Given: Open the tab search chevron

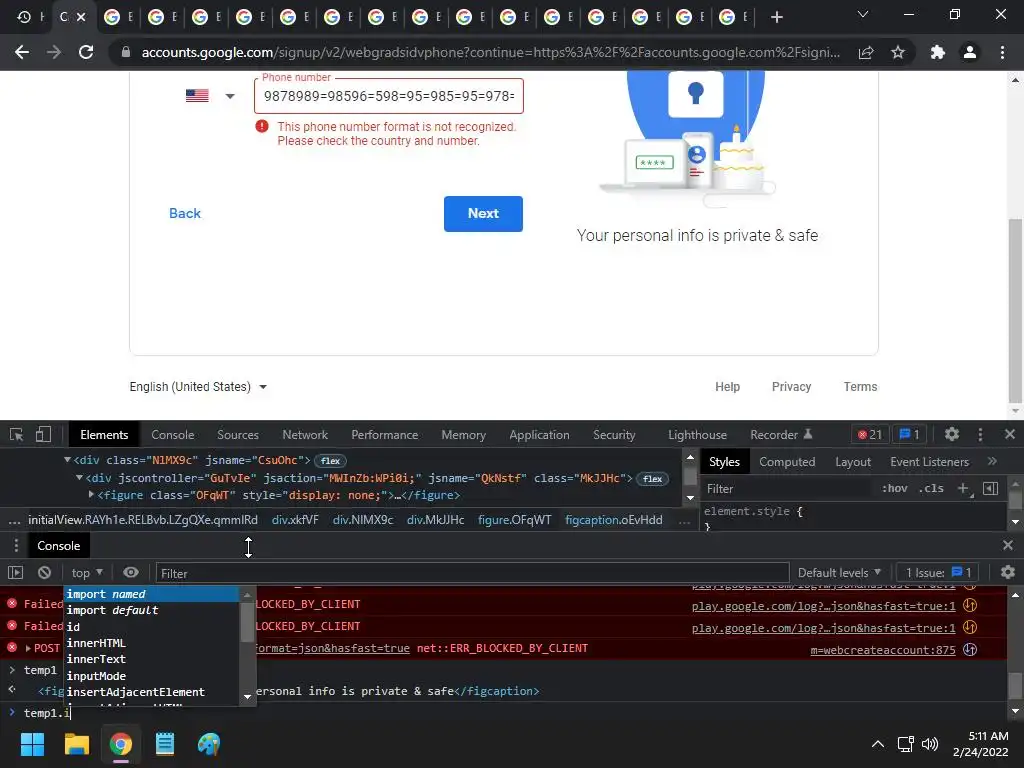Looking at the screenshot, I should coord(863,14).
